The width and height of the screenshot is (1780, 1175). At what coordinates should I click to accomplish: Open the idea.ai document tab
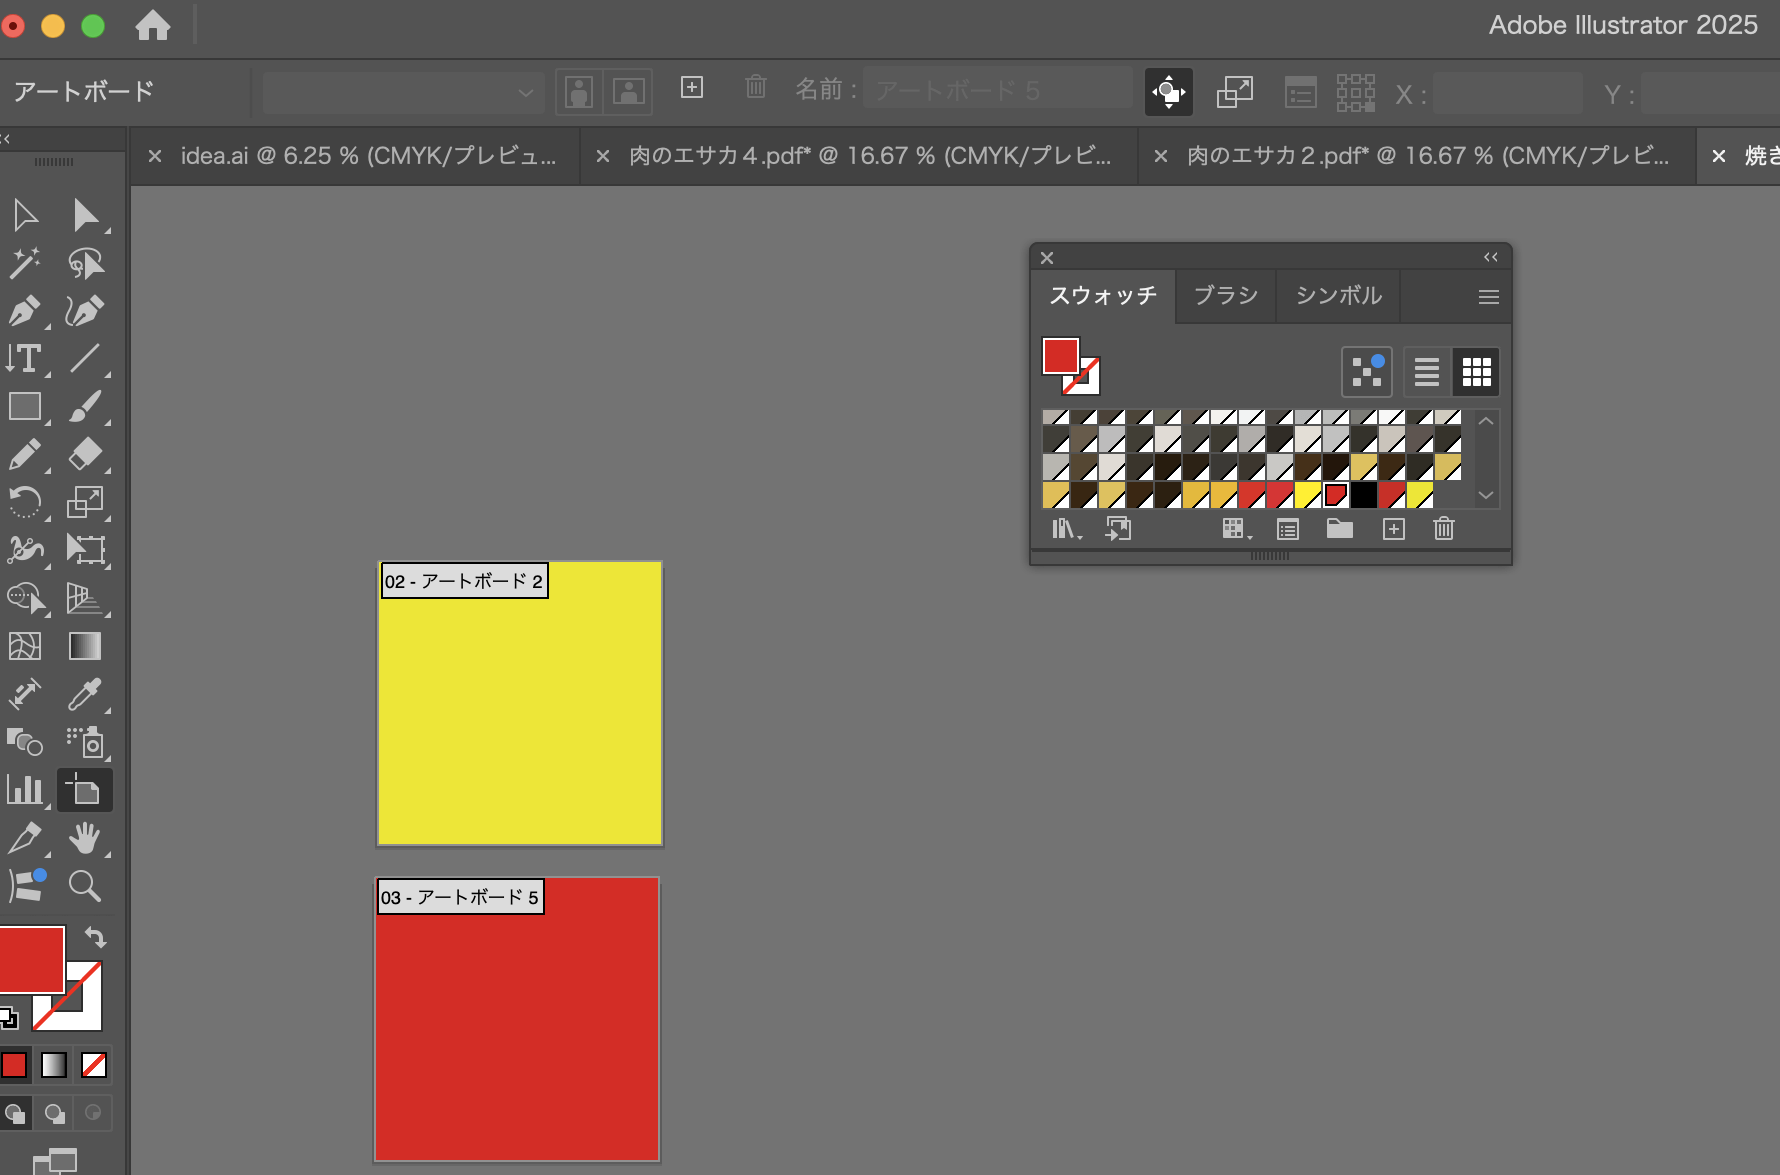[367, 156]
